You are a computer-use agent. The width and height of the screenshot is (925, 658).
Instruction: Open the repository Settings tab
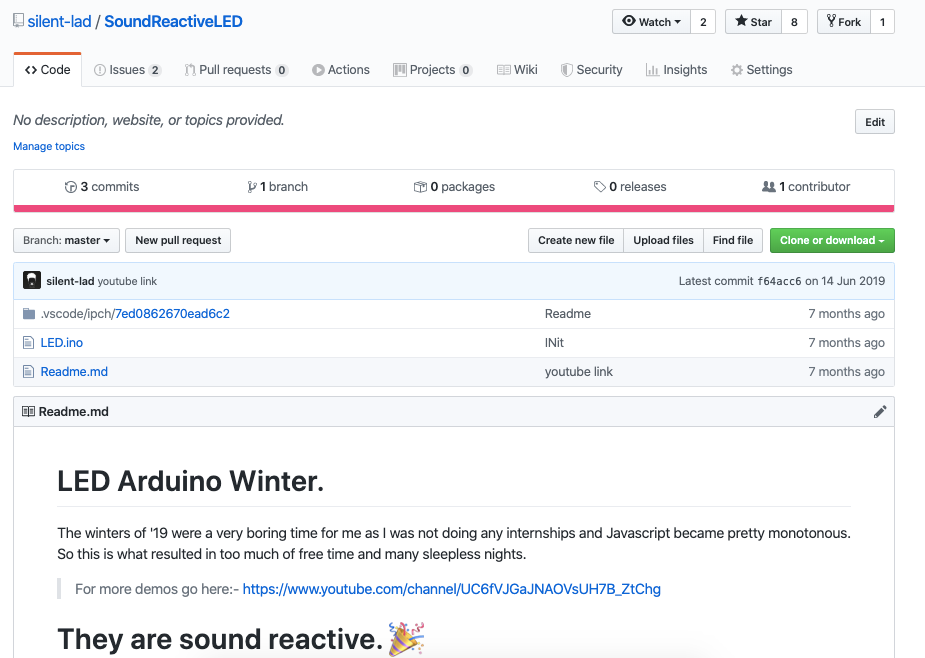pos(762,70)
